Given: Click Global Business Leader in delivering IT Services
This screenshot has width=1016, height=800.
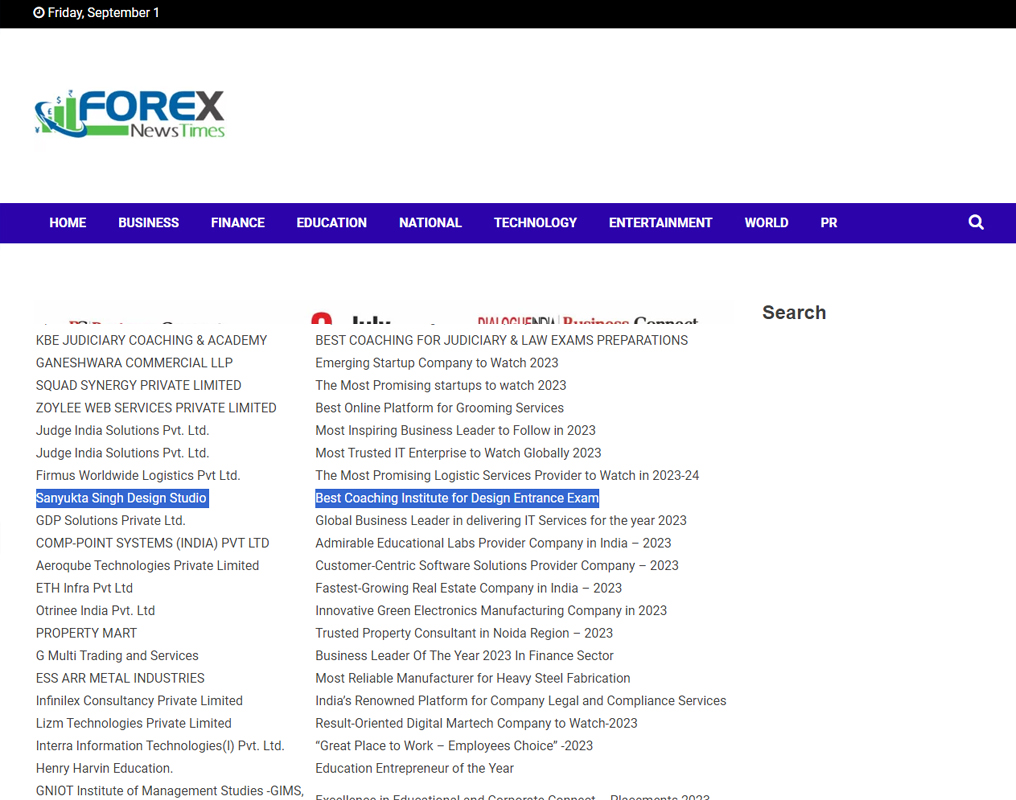Looking at the screenshot, I should pyautogui.click(x=501, y=521).
